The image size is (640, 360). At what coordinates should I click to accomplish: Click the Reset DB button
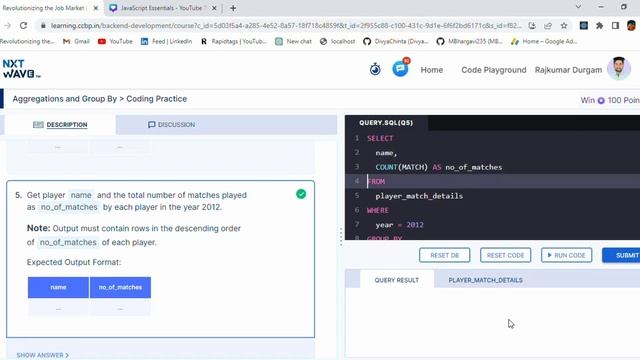pos(444,255)
